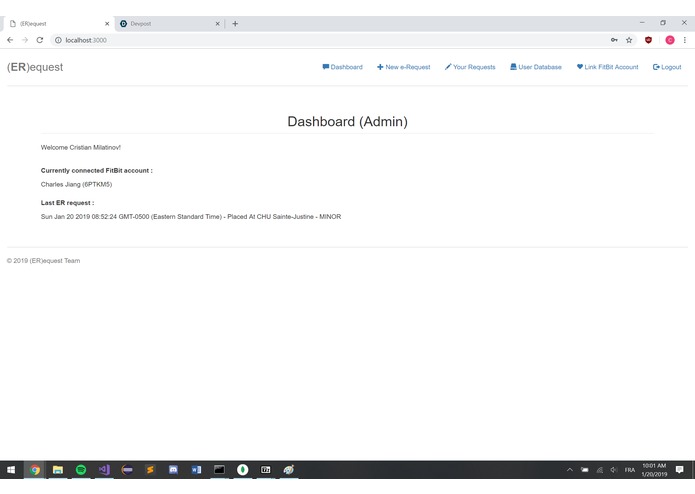Open saved passwords key icon
The height and width of the screenshot is (494, 695).
[614, 40]
